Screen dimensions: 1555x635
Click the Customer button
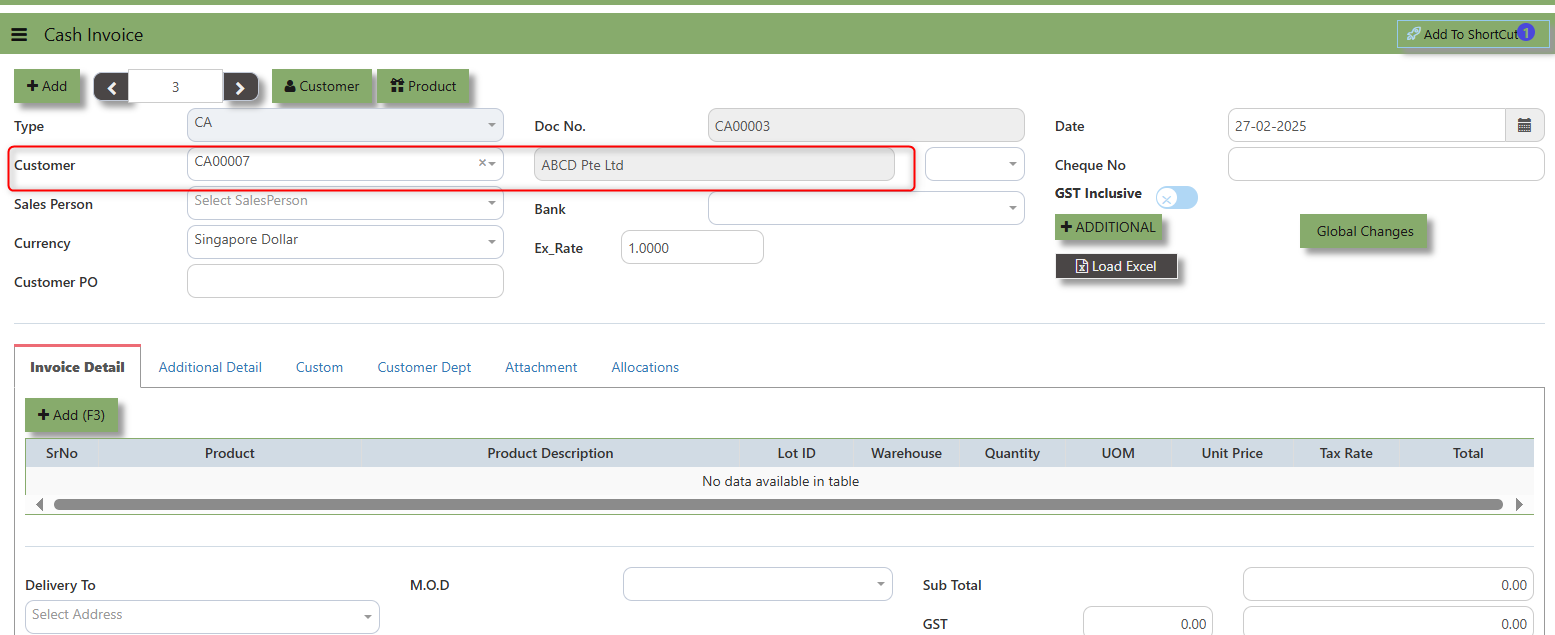coord(322,86)
